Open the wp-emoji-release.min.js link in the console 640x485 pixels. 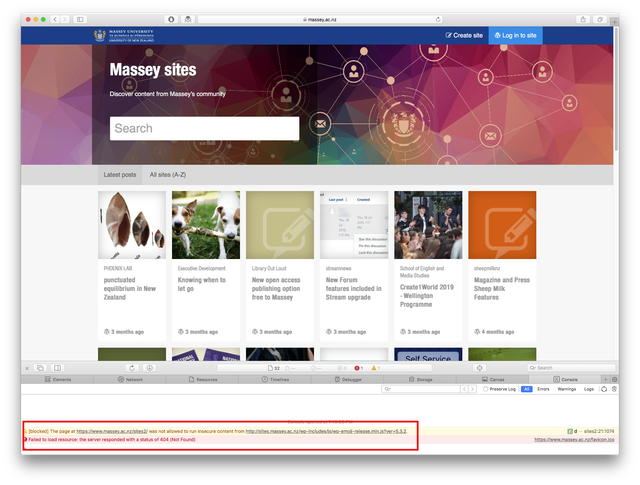click(x=326, y=431)
